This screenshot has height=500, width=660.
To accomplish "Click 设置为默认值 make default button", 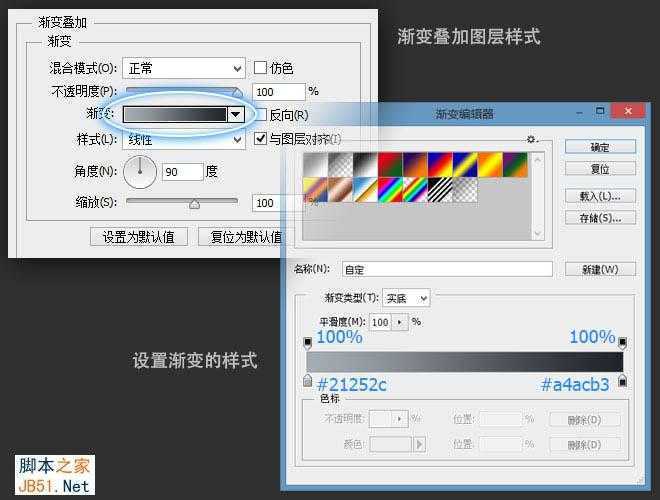I will (139, 237).
